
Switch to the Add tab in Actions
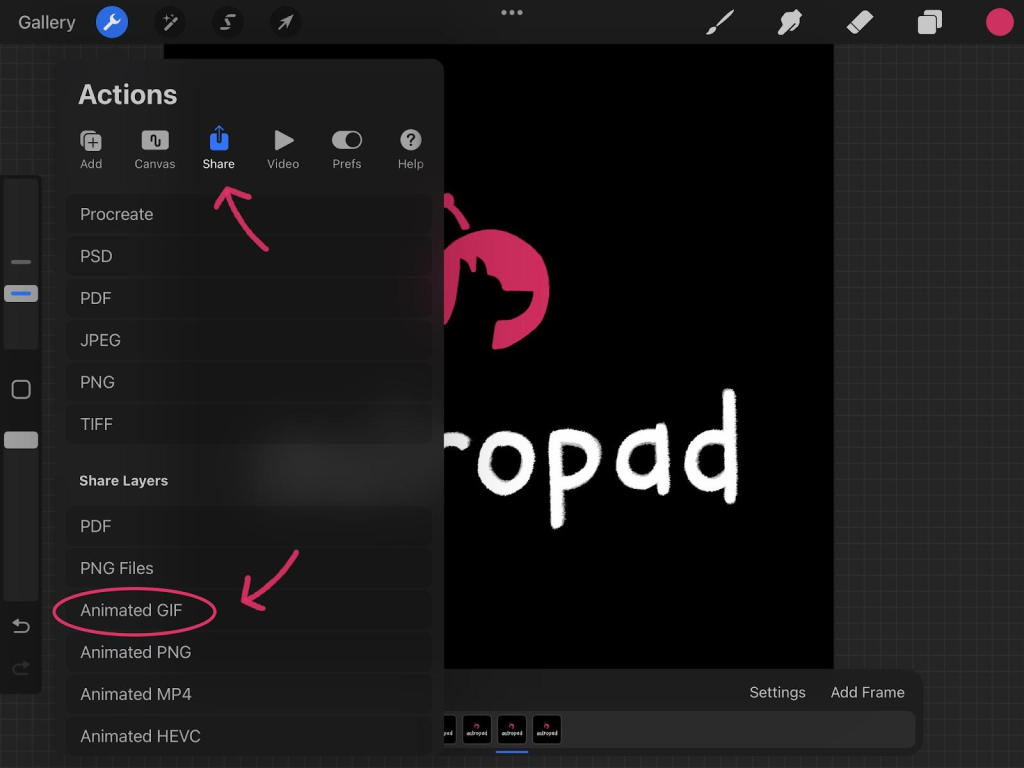click(91, 149)
